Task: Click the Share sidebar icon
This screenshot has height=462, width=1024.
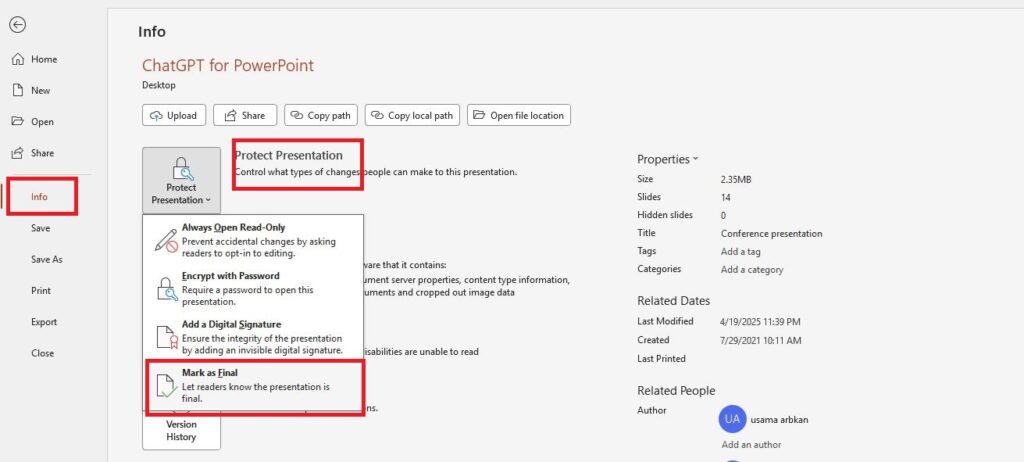Action: tap(18, 153)
